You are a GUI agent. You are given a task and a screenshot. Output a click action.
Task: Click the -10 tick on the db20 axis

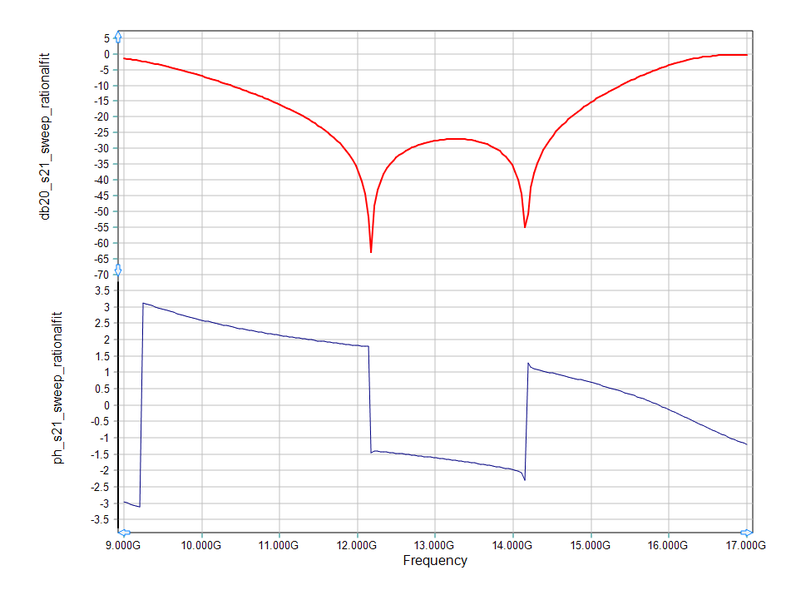(x=102, y=86)
